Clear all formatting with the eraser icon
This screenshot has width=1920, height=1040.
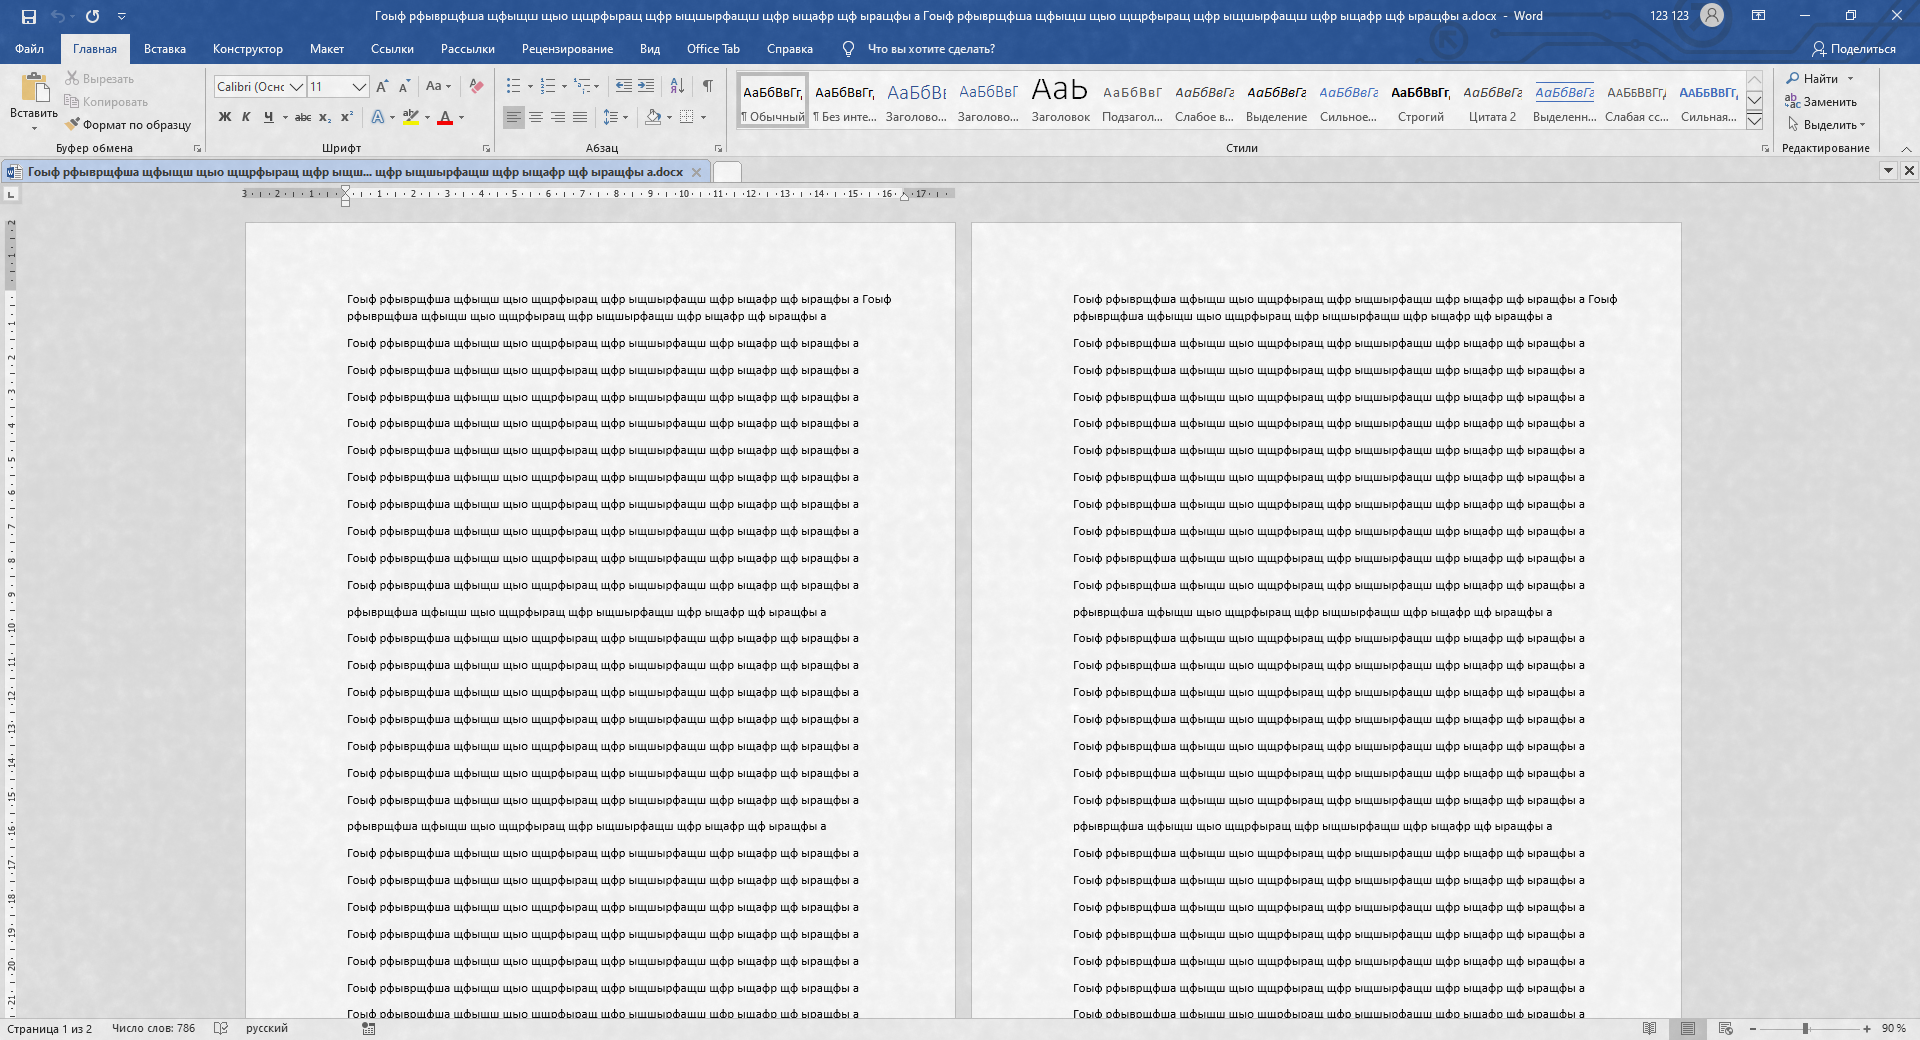(477, 86)
